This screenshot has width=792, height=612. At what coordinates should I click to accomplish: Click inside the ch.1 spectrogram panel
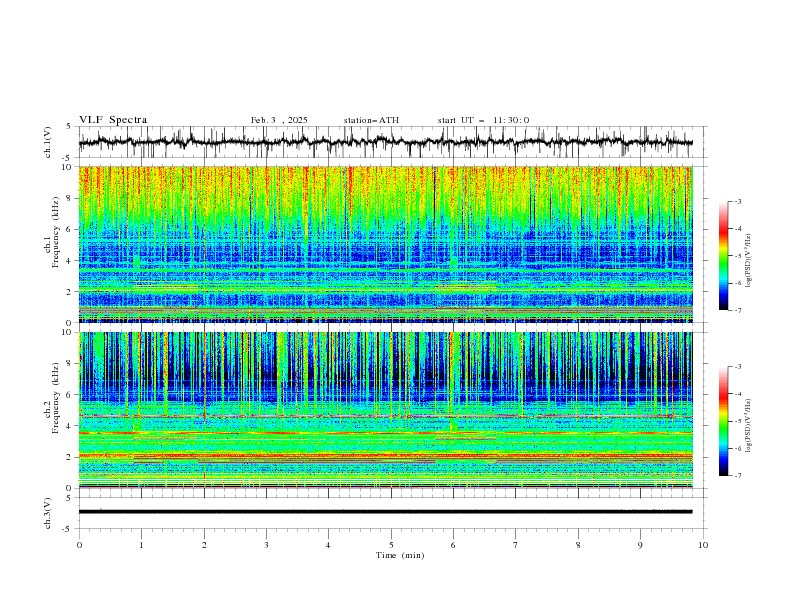(x=385, y=244)
